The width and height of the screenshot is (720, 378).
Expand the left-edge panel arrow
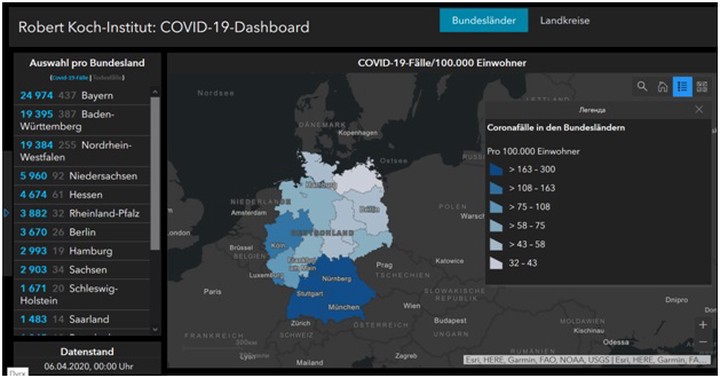(6, 213)
